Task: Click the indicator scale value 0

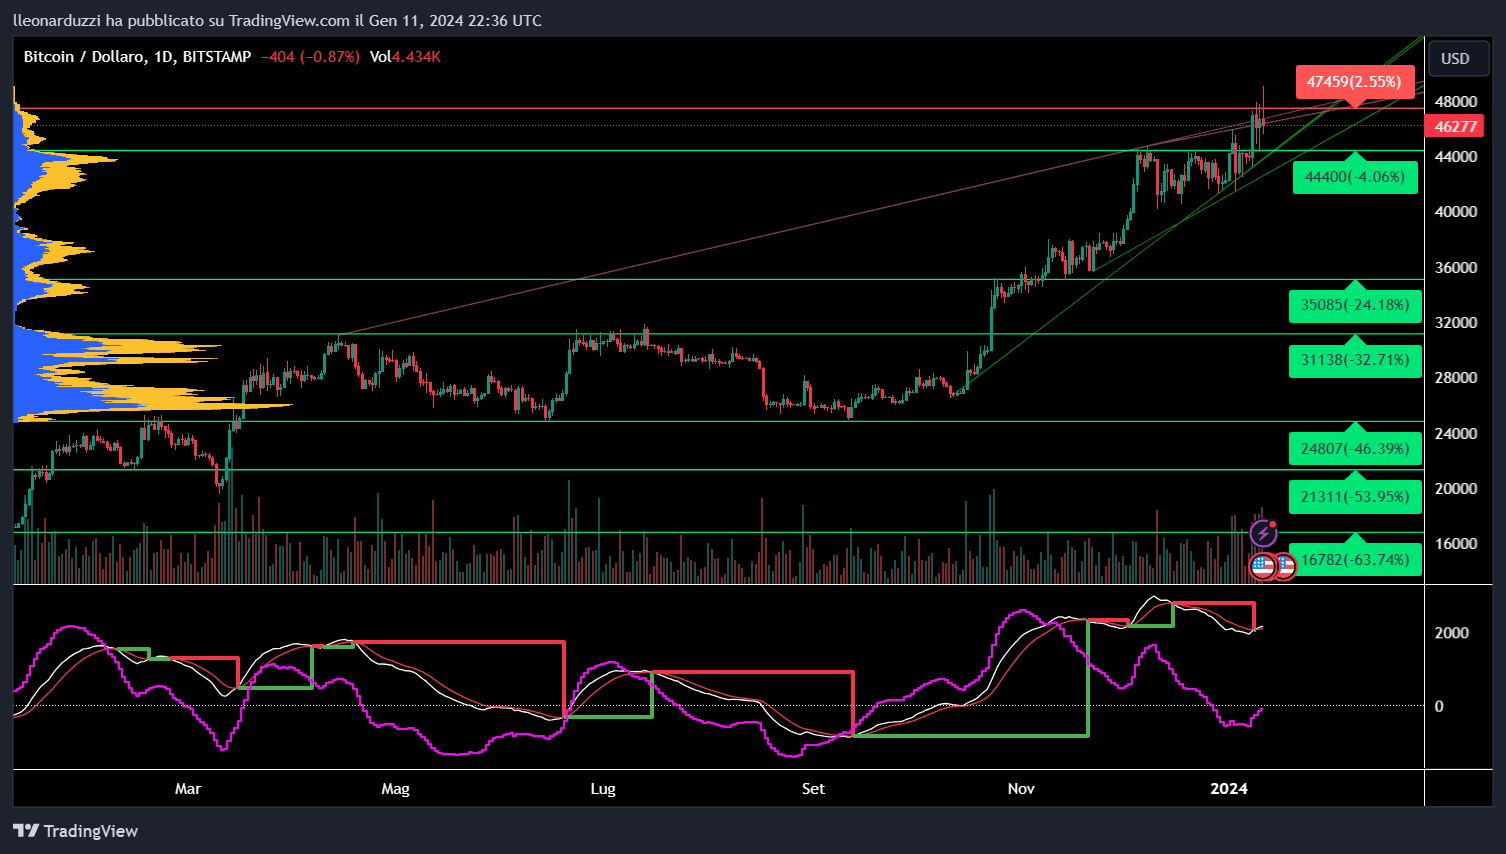Action: (x=1439, y=706)
